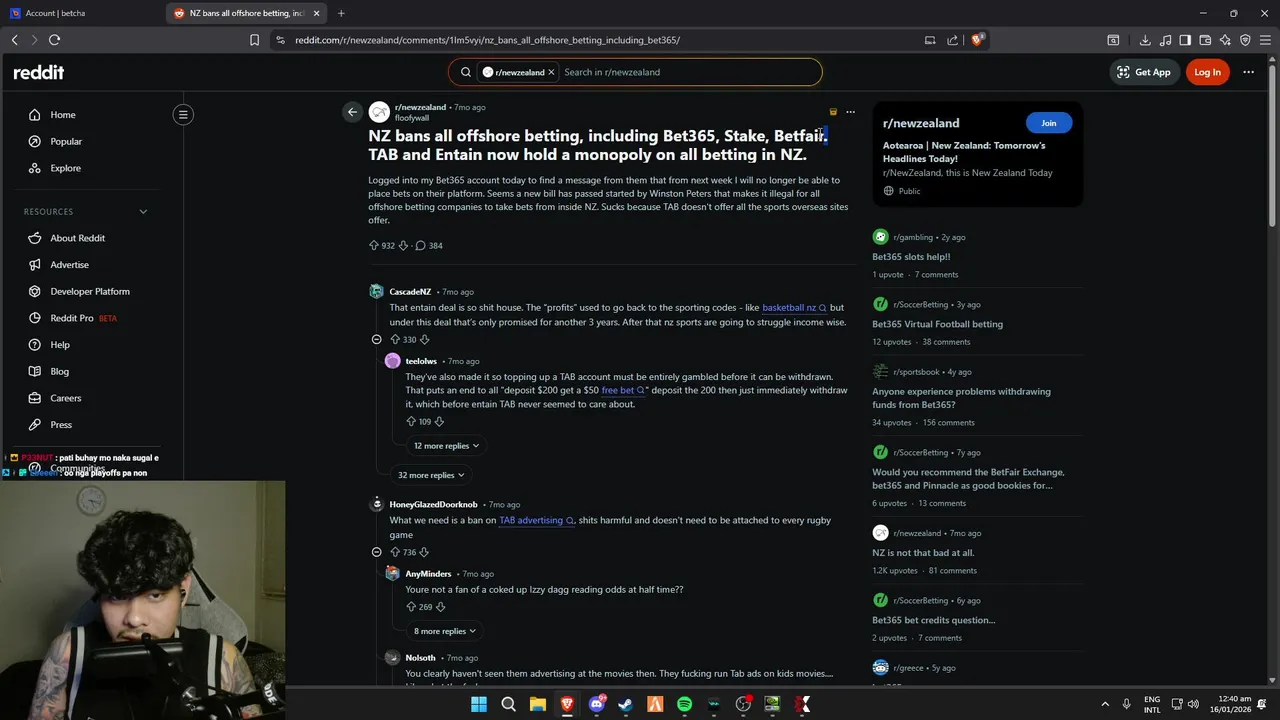Viewport: 1280px width, 720px height.
Task: Upvote CascadeNZ's comment (330)
Action: [395, 339]
